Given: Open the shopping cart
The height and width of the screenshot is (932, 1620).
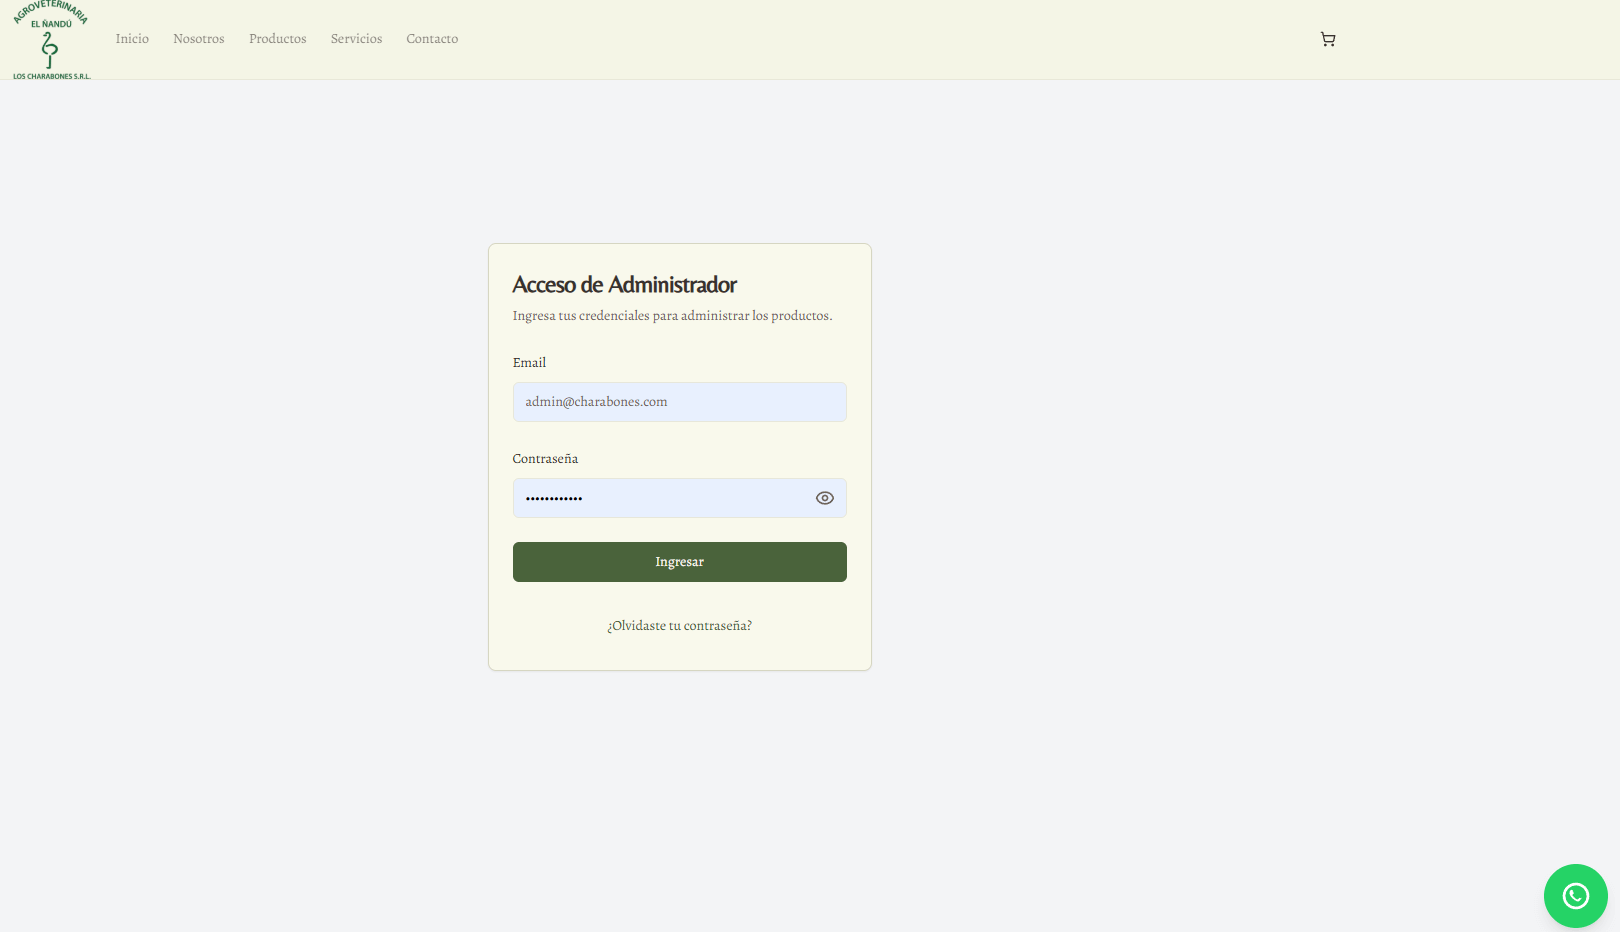Looking at the screenshot, I should pyautogui.click(x=1328, y=39).
